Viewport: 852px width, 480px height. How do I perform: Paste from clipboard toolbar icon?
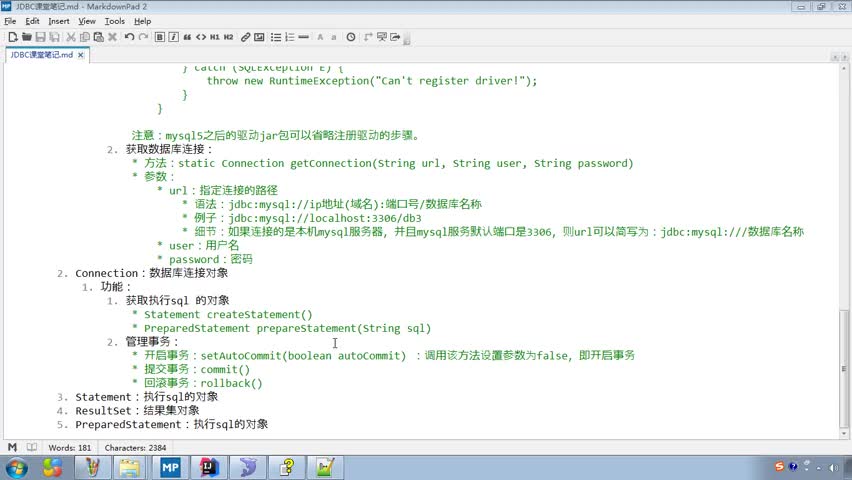click(98, 37)
